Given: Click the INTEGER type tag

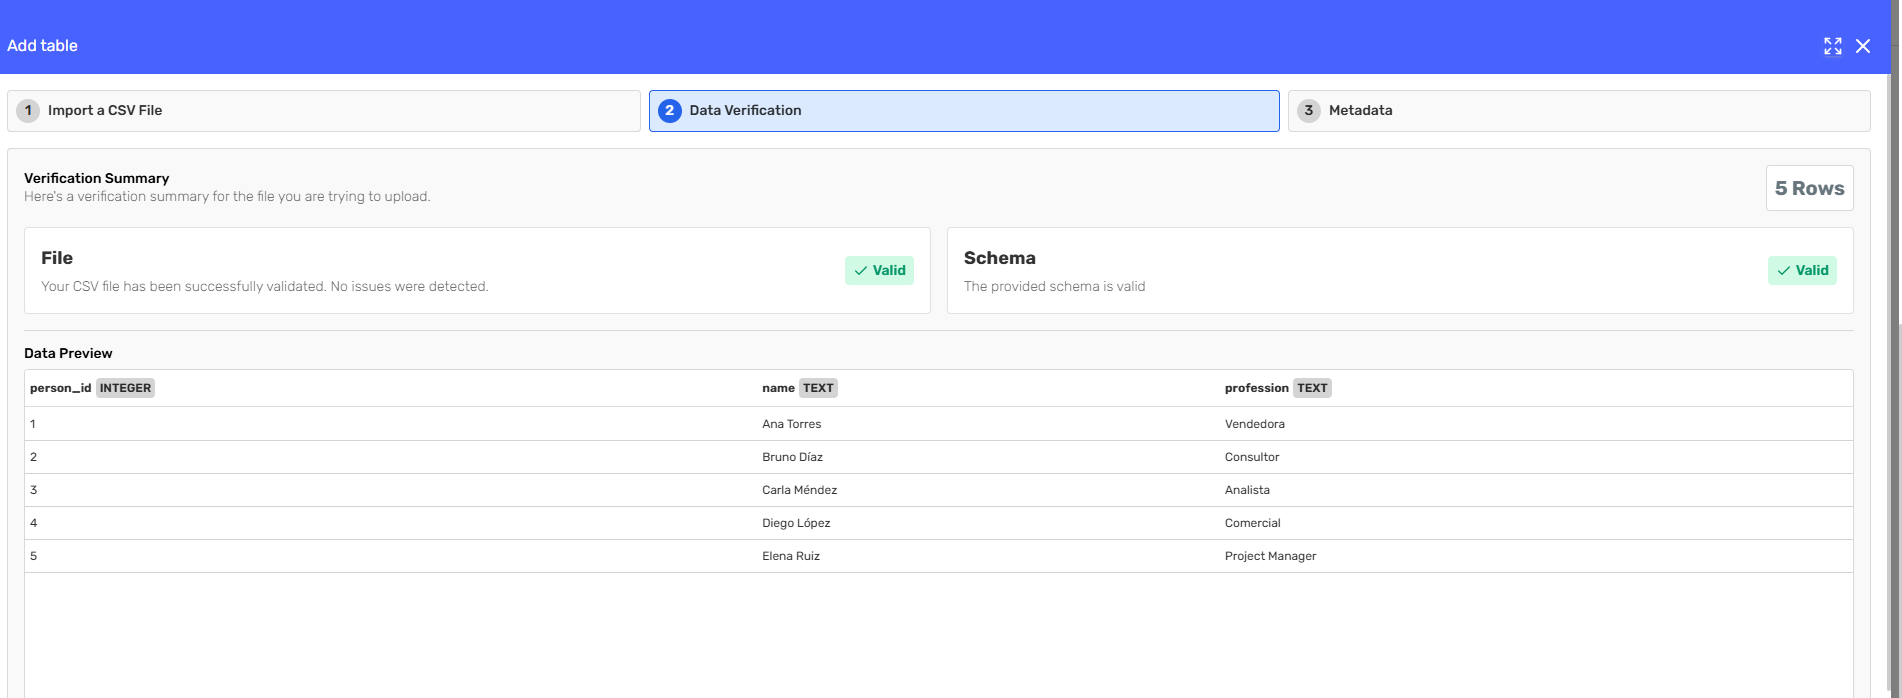Looking at the screenshot, I should tap(125, 388).
